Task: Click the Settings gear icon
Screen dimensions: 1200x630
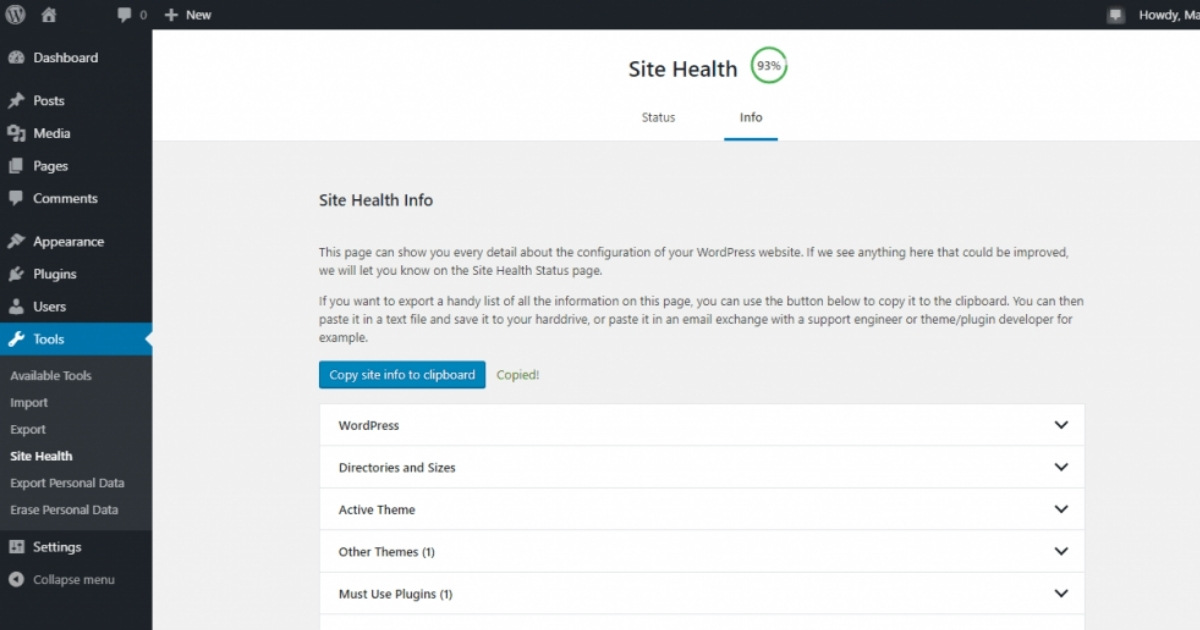Action: tap(17, 546)
